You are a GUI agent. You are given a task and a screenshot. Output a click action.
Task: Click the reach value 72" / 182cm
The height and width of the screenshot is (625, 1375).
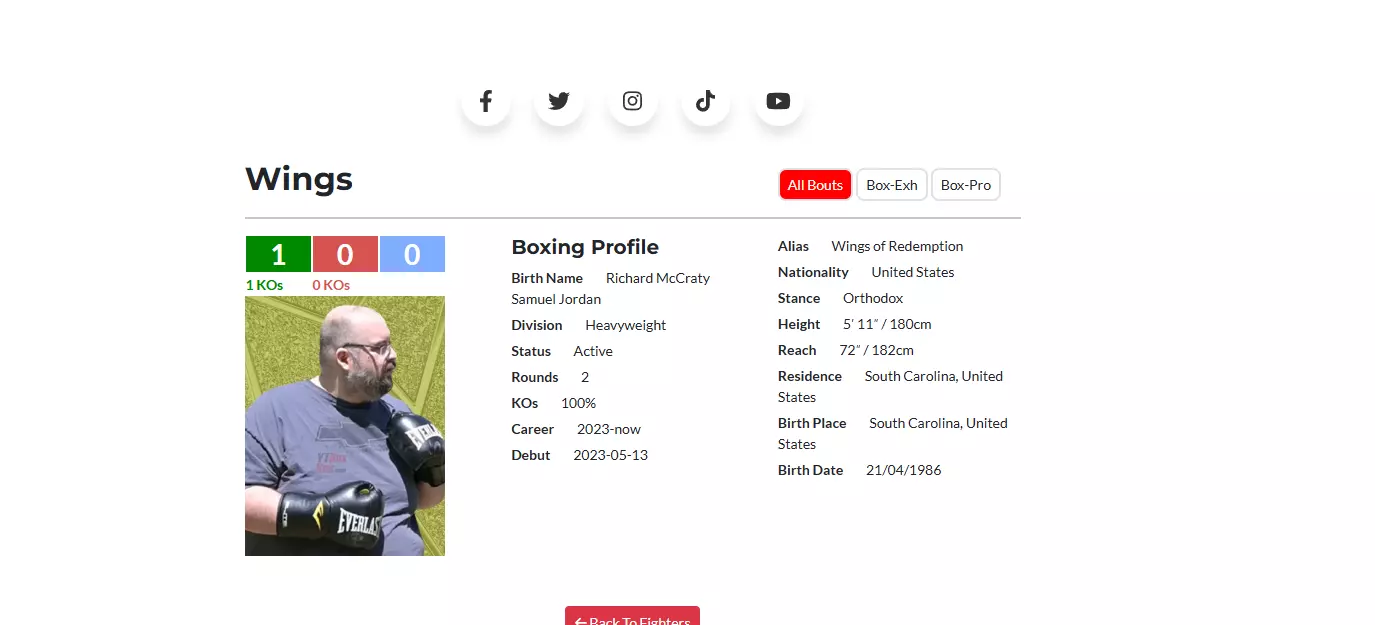pyautogui.click(x=876, y=350)
